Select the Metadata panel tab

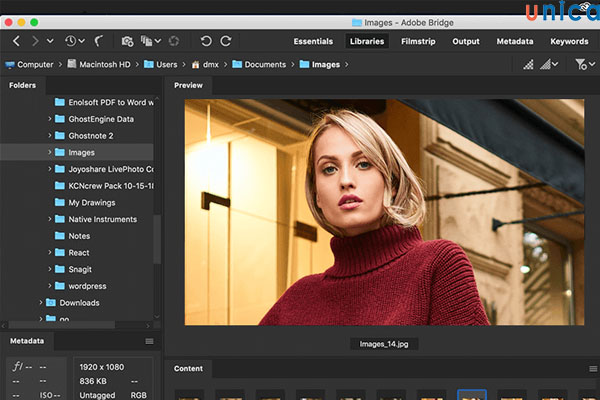pos(27,341)
